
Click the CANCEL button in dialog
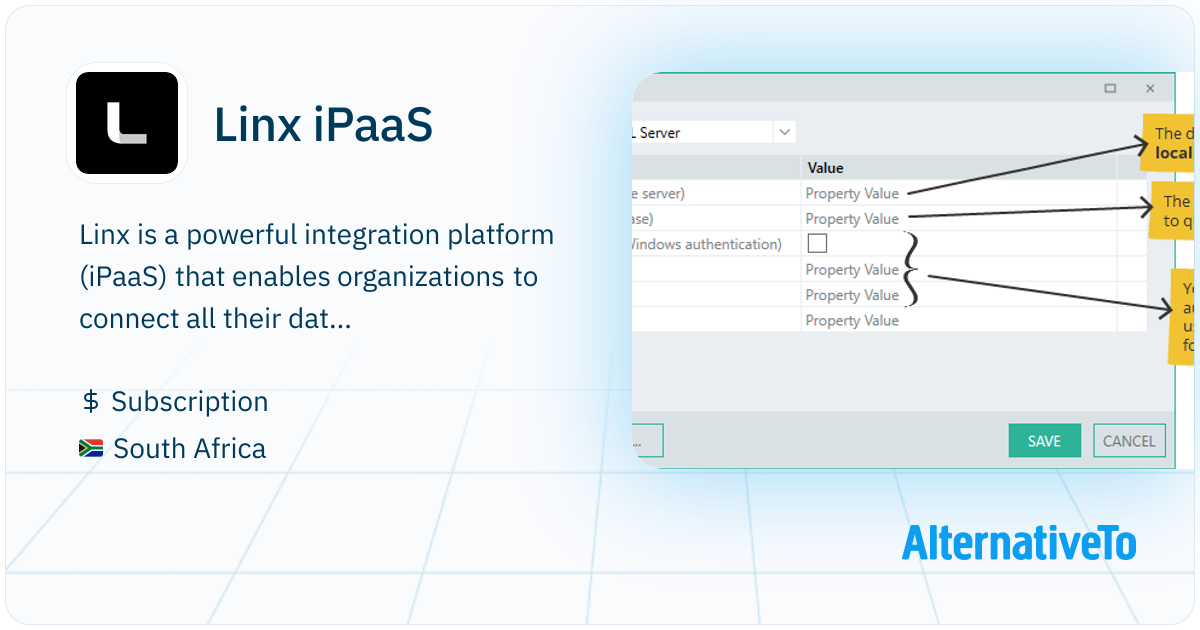1129,441
